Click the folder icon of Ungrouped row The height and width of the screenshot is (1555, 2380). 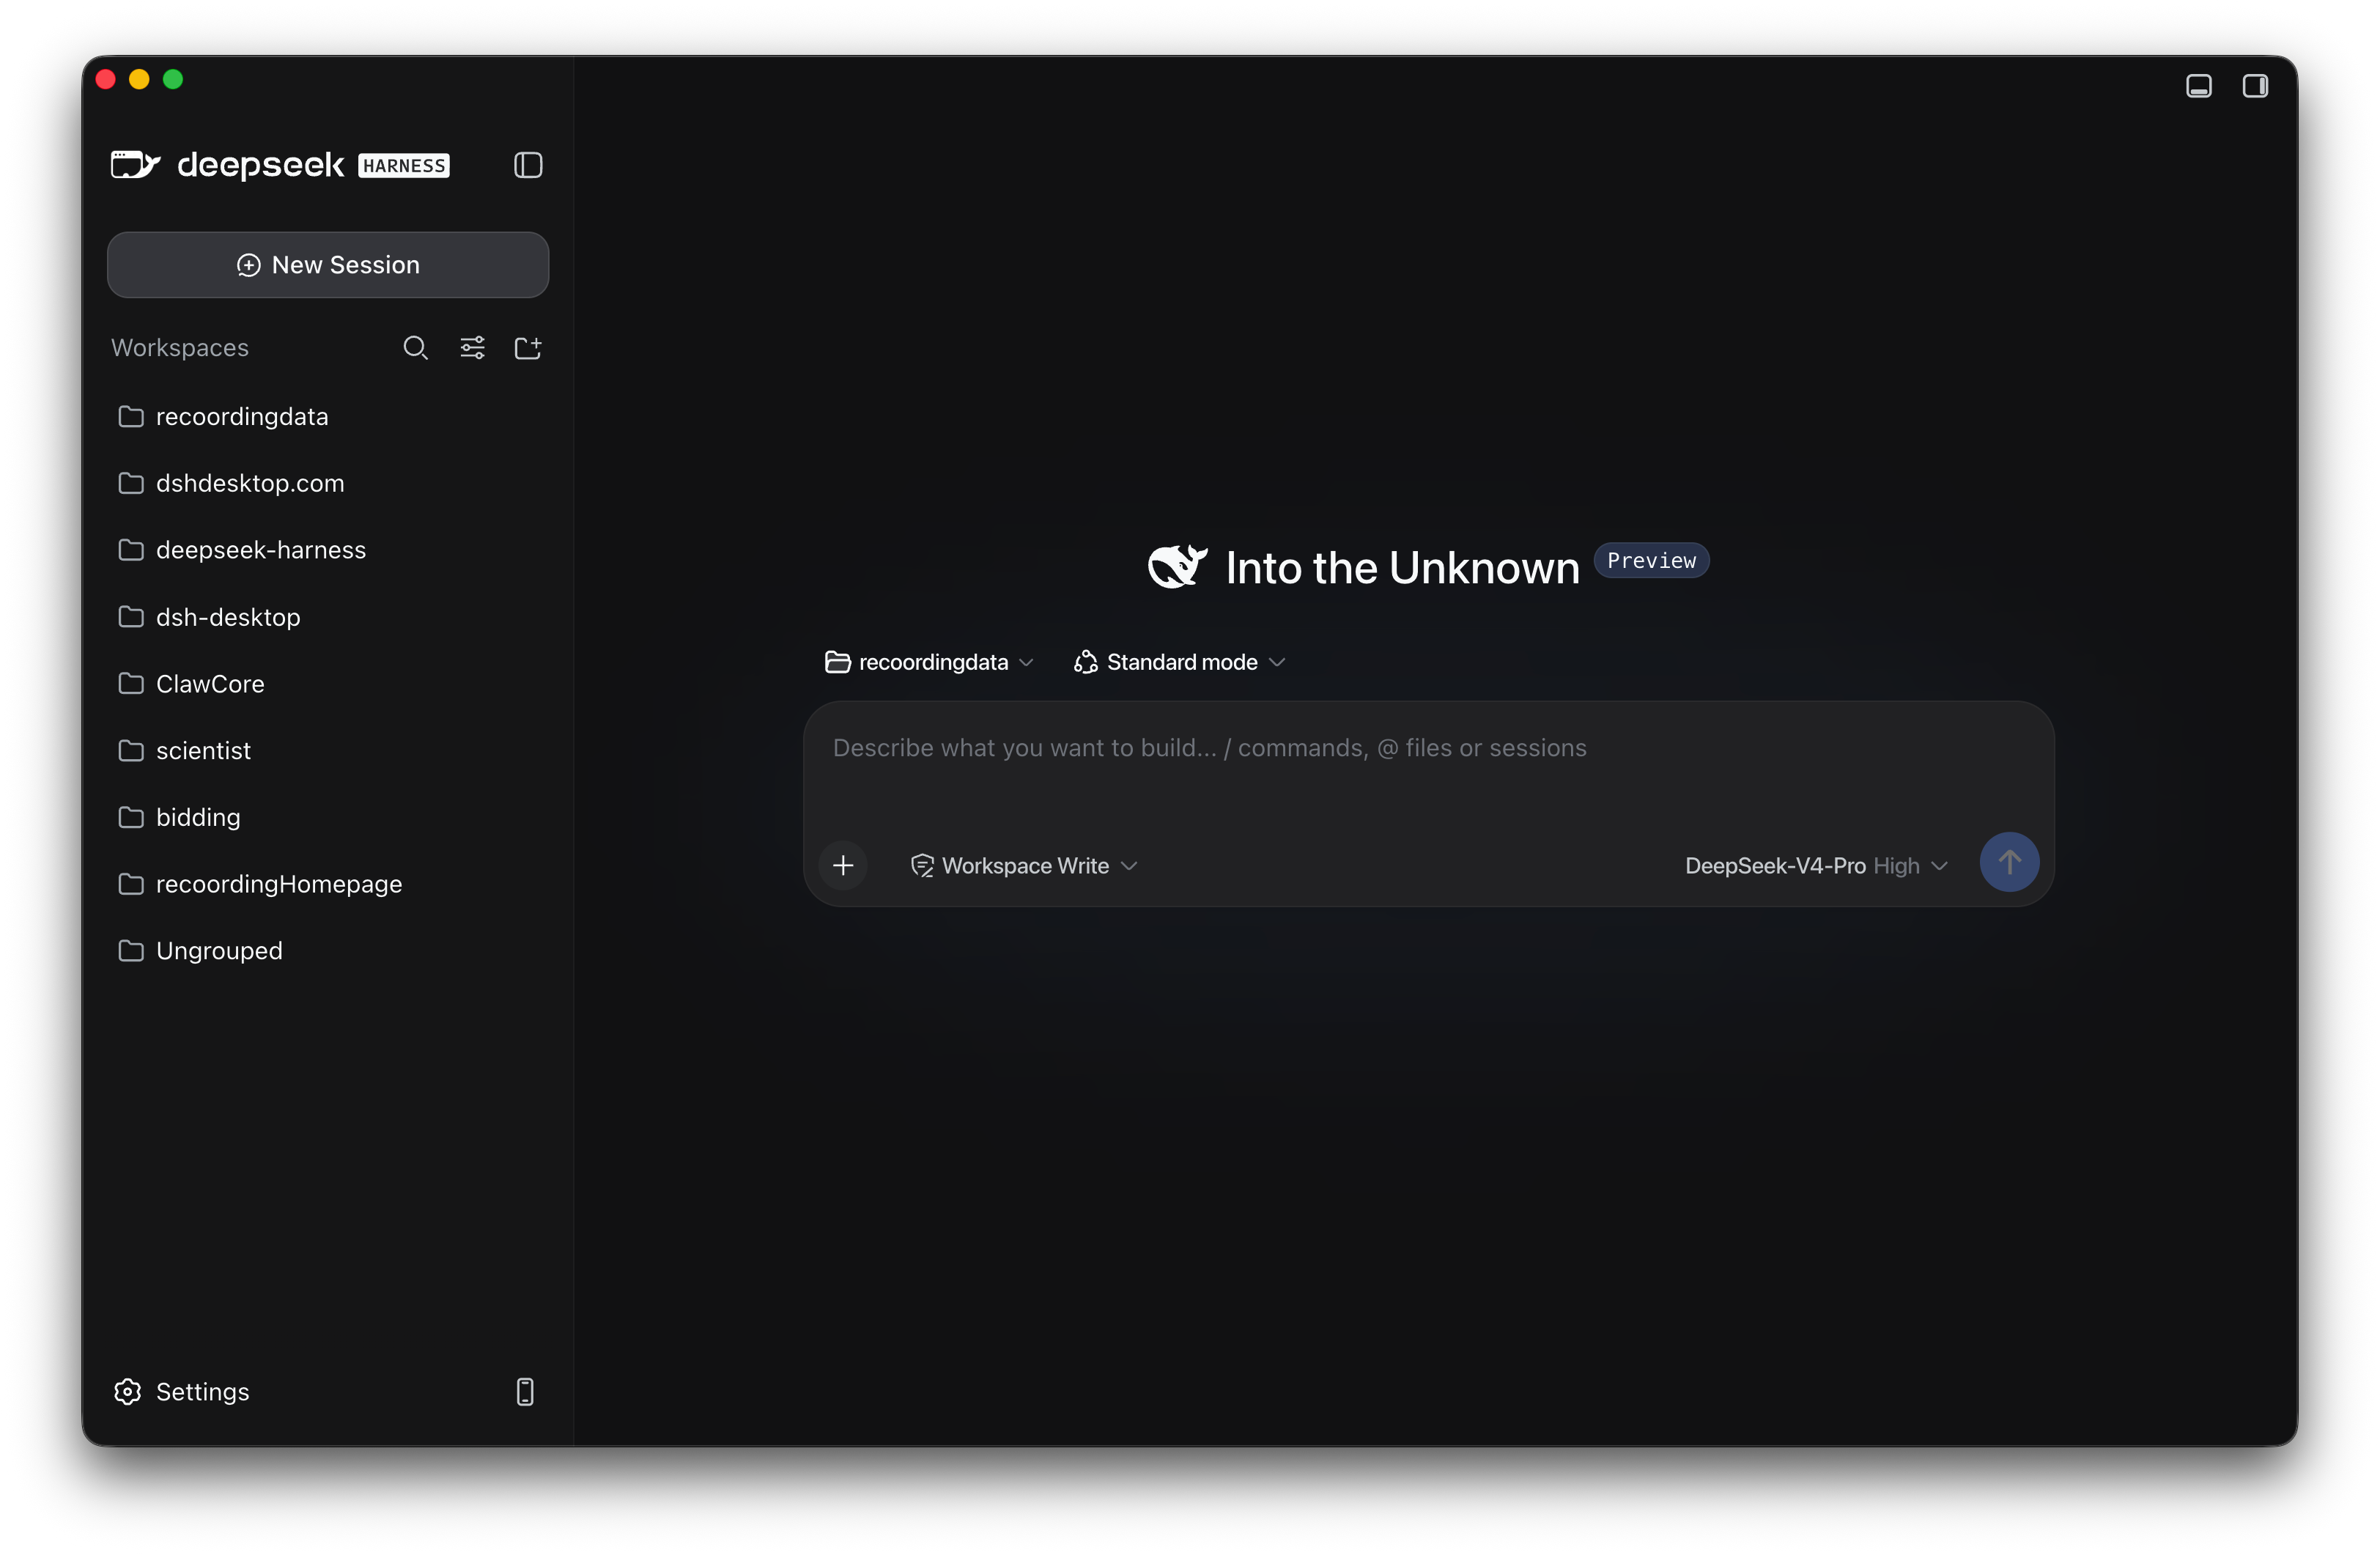point(131,951)
